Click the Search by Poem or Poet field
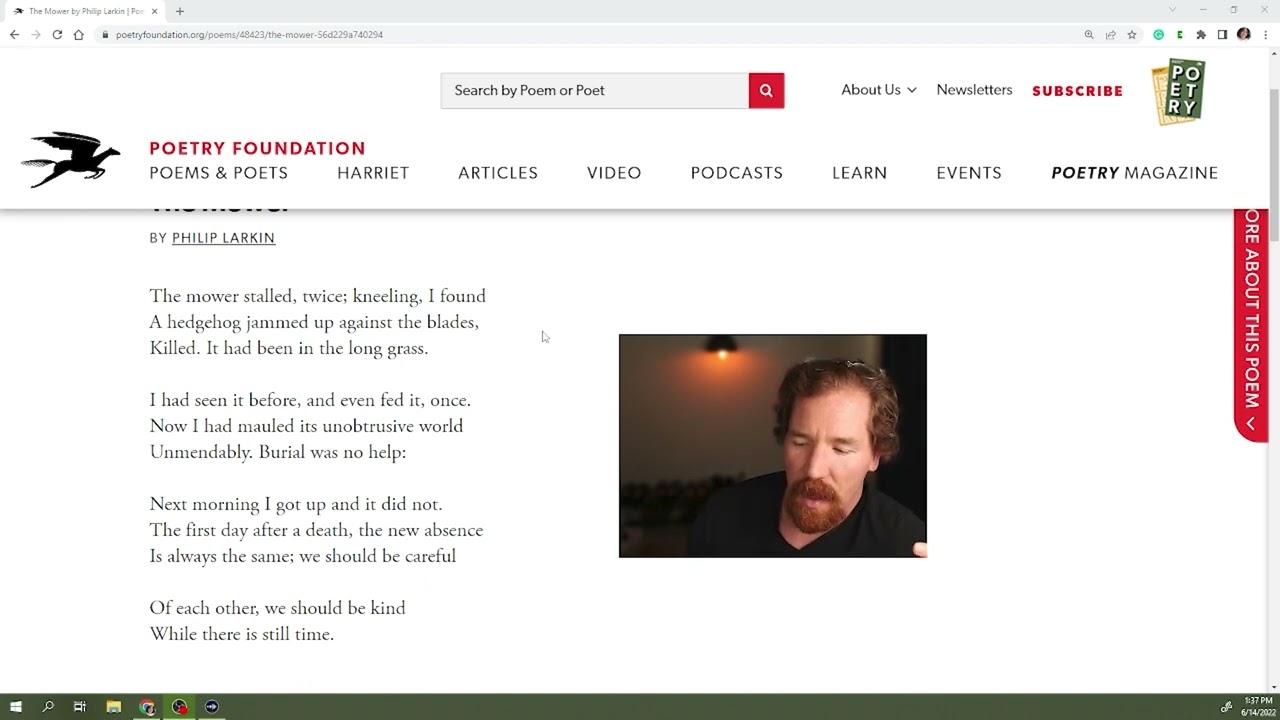 click(595, 90)
